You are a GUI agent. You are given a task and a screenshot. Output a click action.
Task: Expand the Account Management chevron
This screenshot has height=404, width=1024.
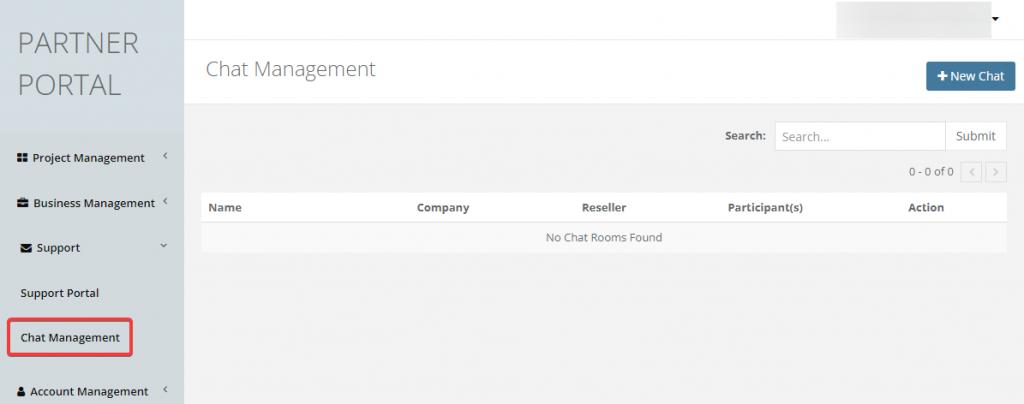pos(164,390)
